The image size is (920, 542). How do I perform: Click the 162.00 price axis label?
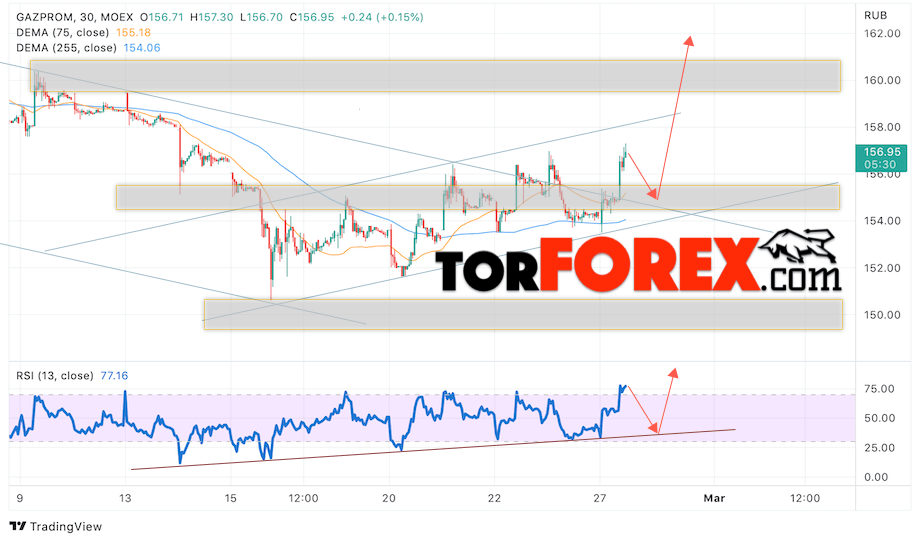882,33
